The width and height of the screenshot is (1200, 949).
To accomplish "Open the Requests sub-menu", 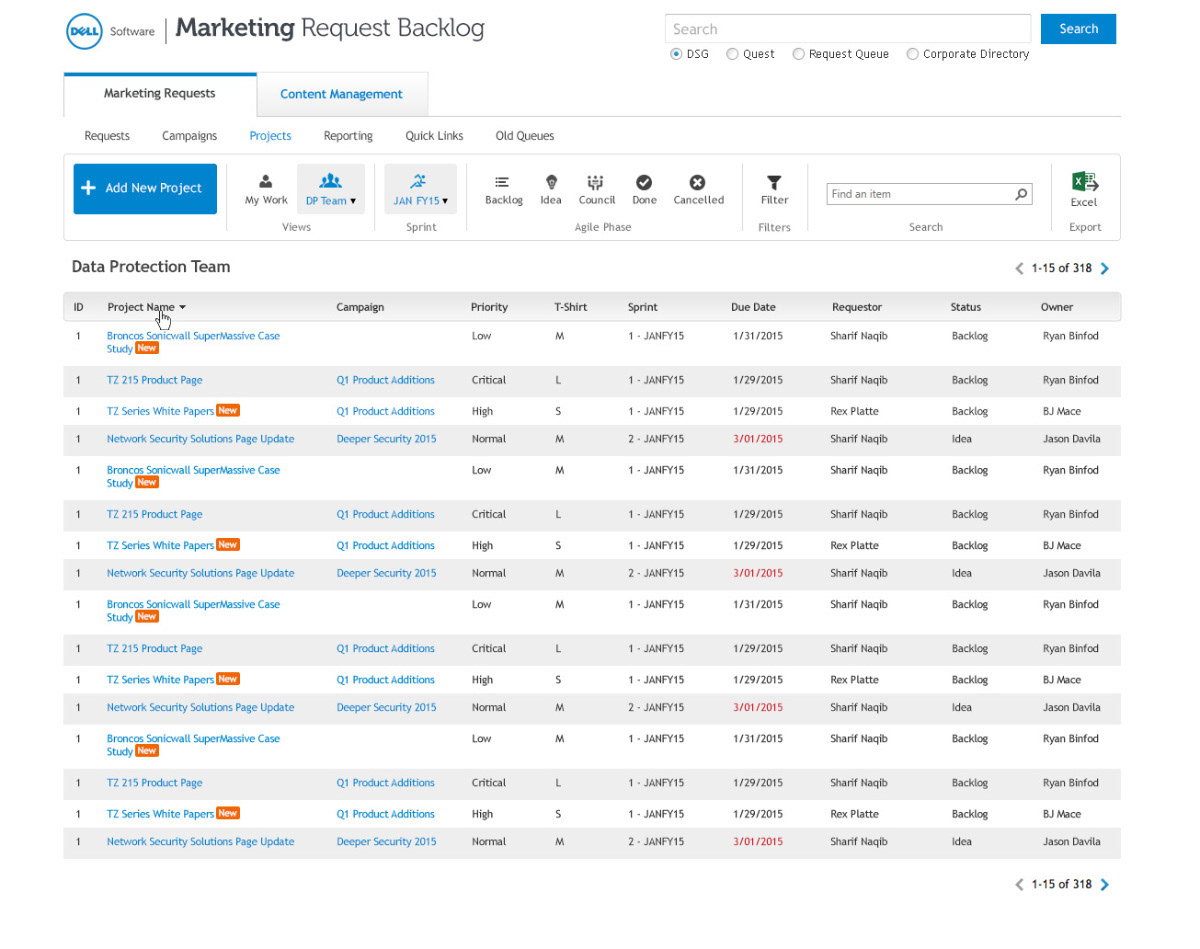I will tap(107, 136).
